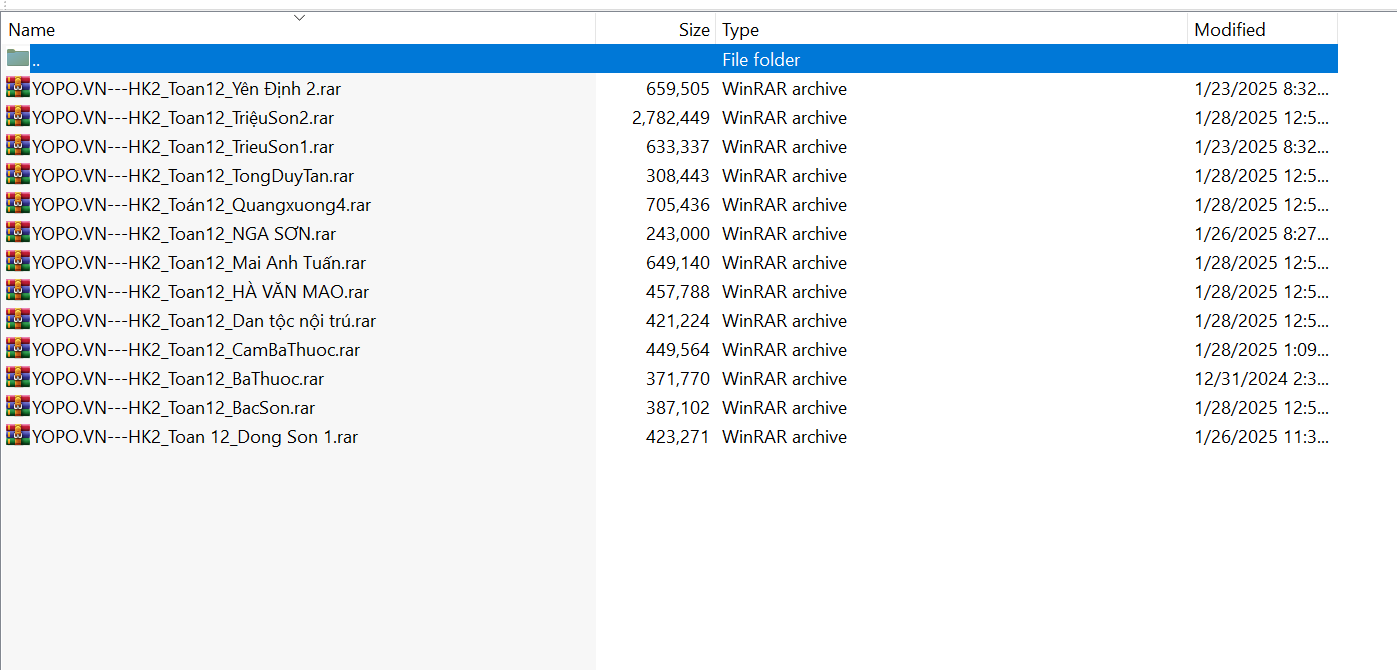Select the TrieuSon1.rar file name
1397x670 pixels.
click(183, 147)
